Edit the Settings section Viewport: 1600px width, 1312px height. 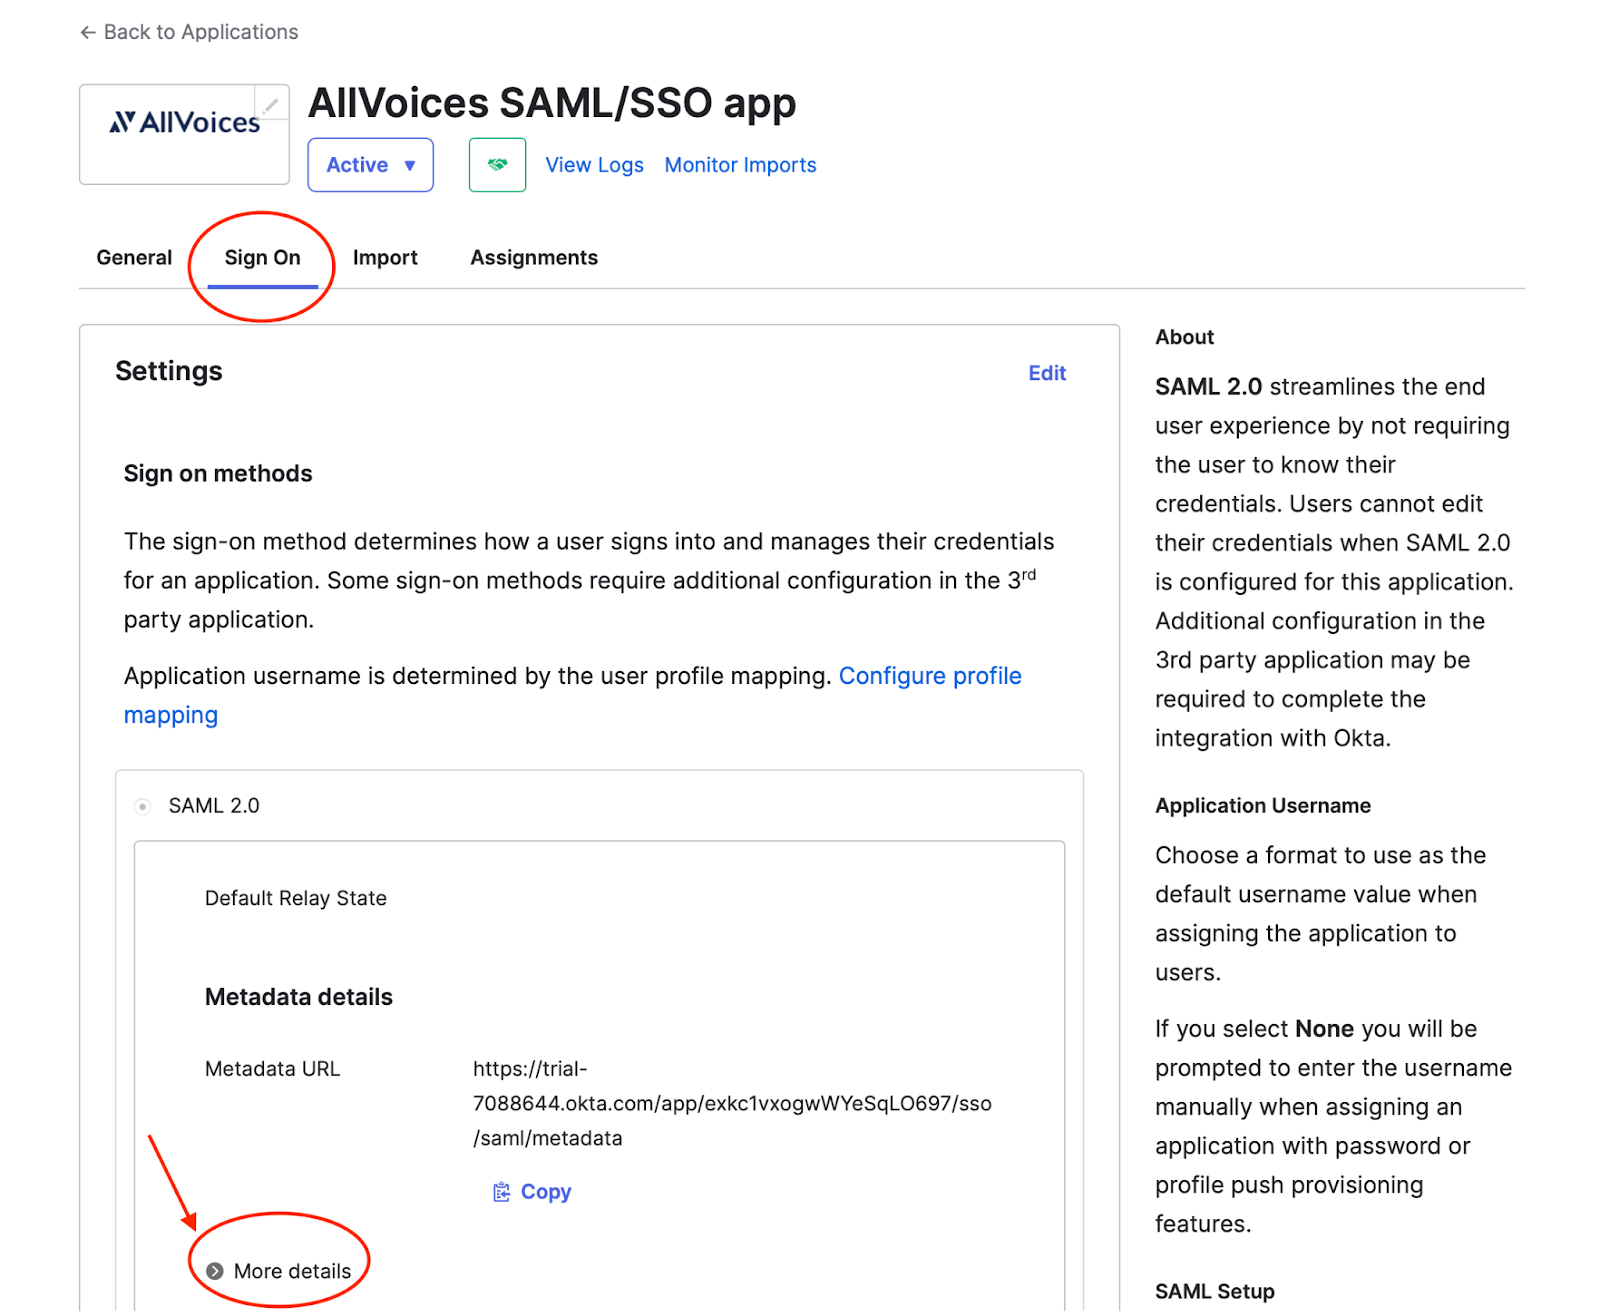pos(1047,373)
